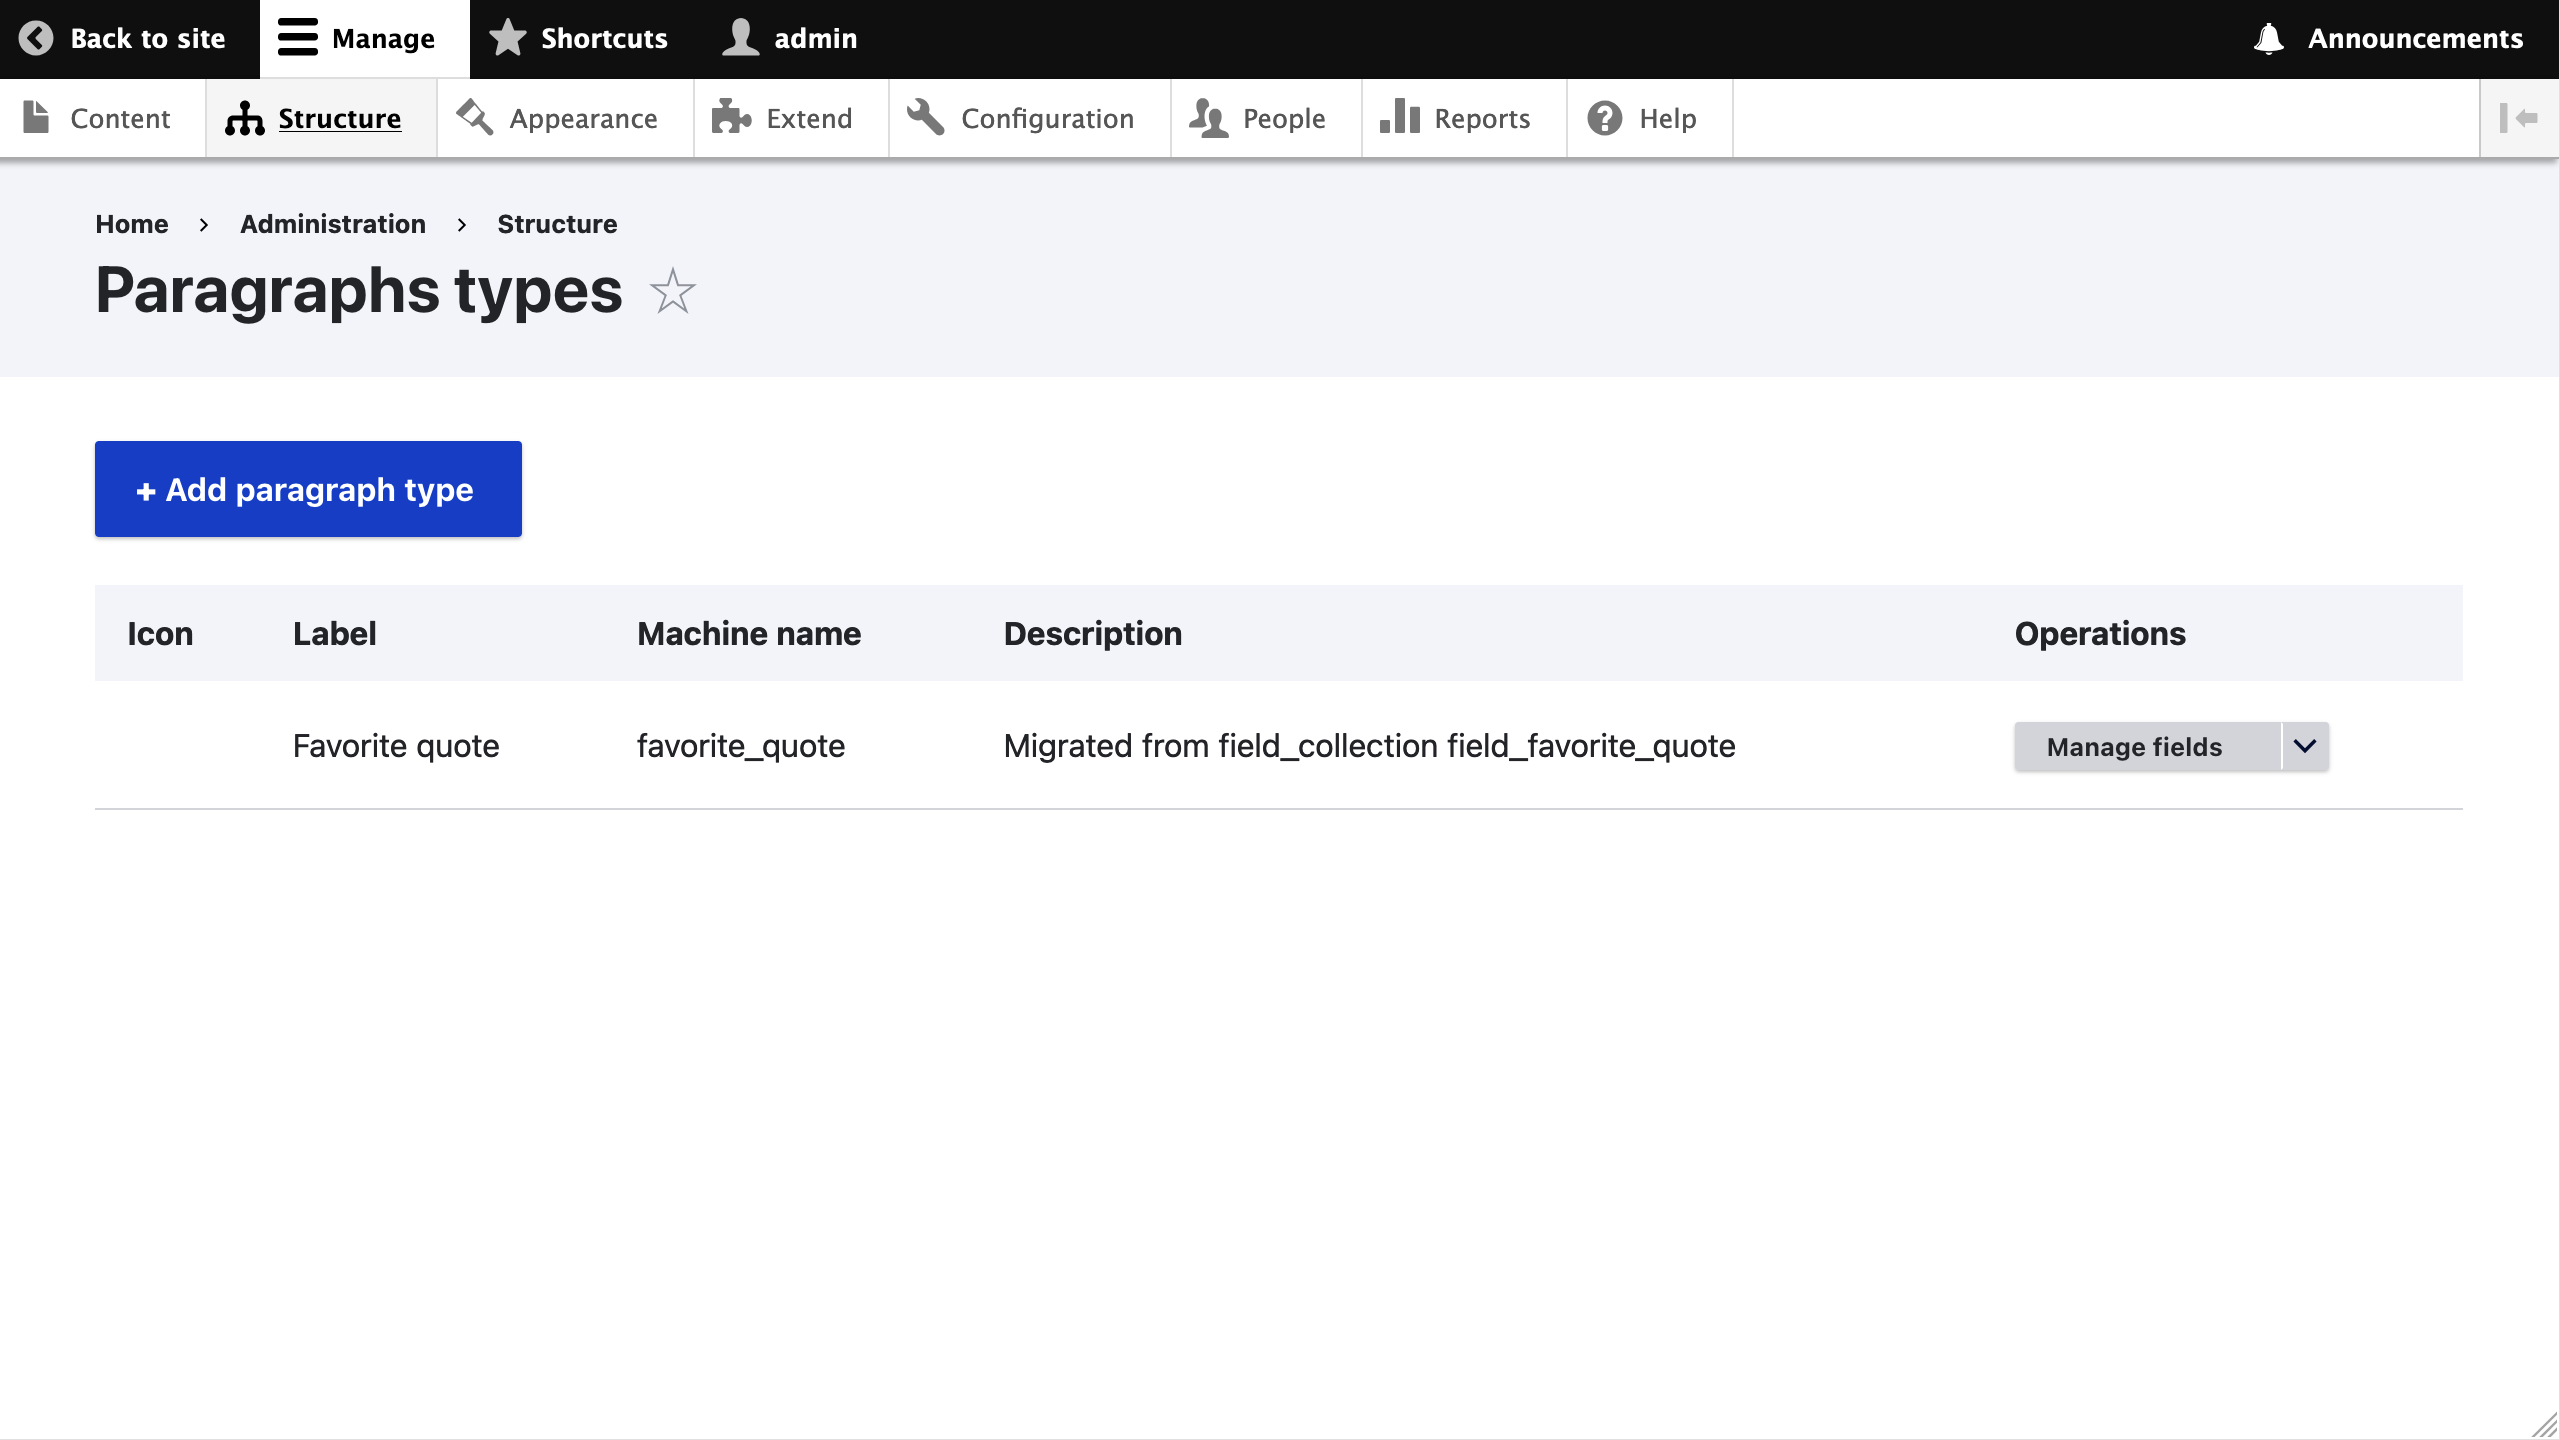Image resolution: width=2560 pixels, height=1440 pixels.
Task: Click the Manage hamburger menu icon
Action: click(x=297, y=38)
